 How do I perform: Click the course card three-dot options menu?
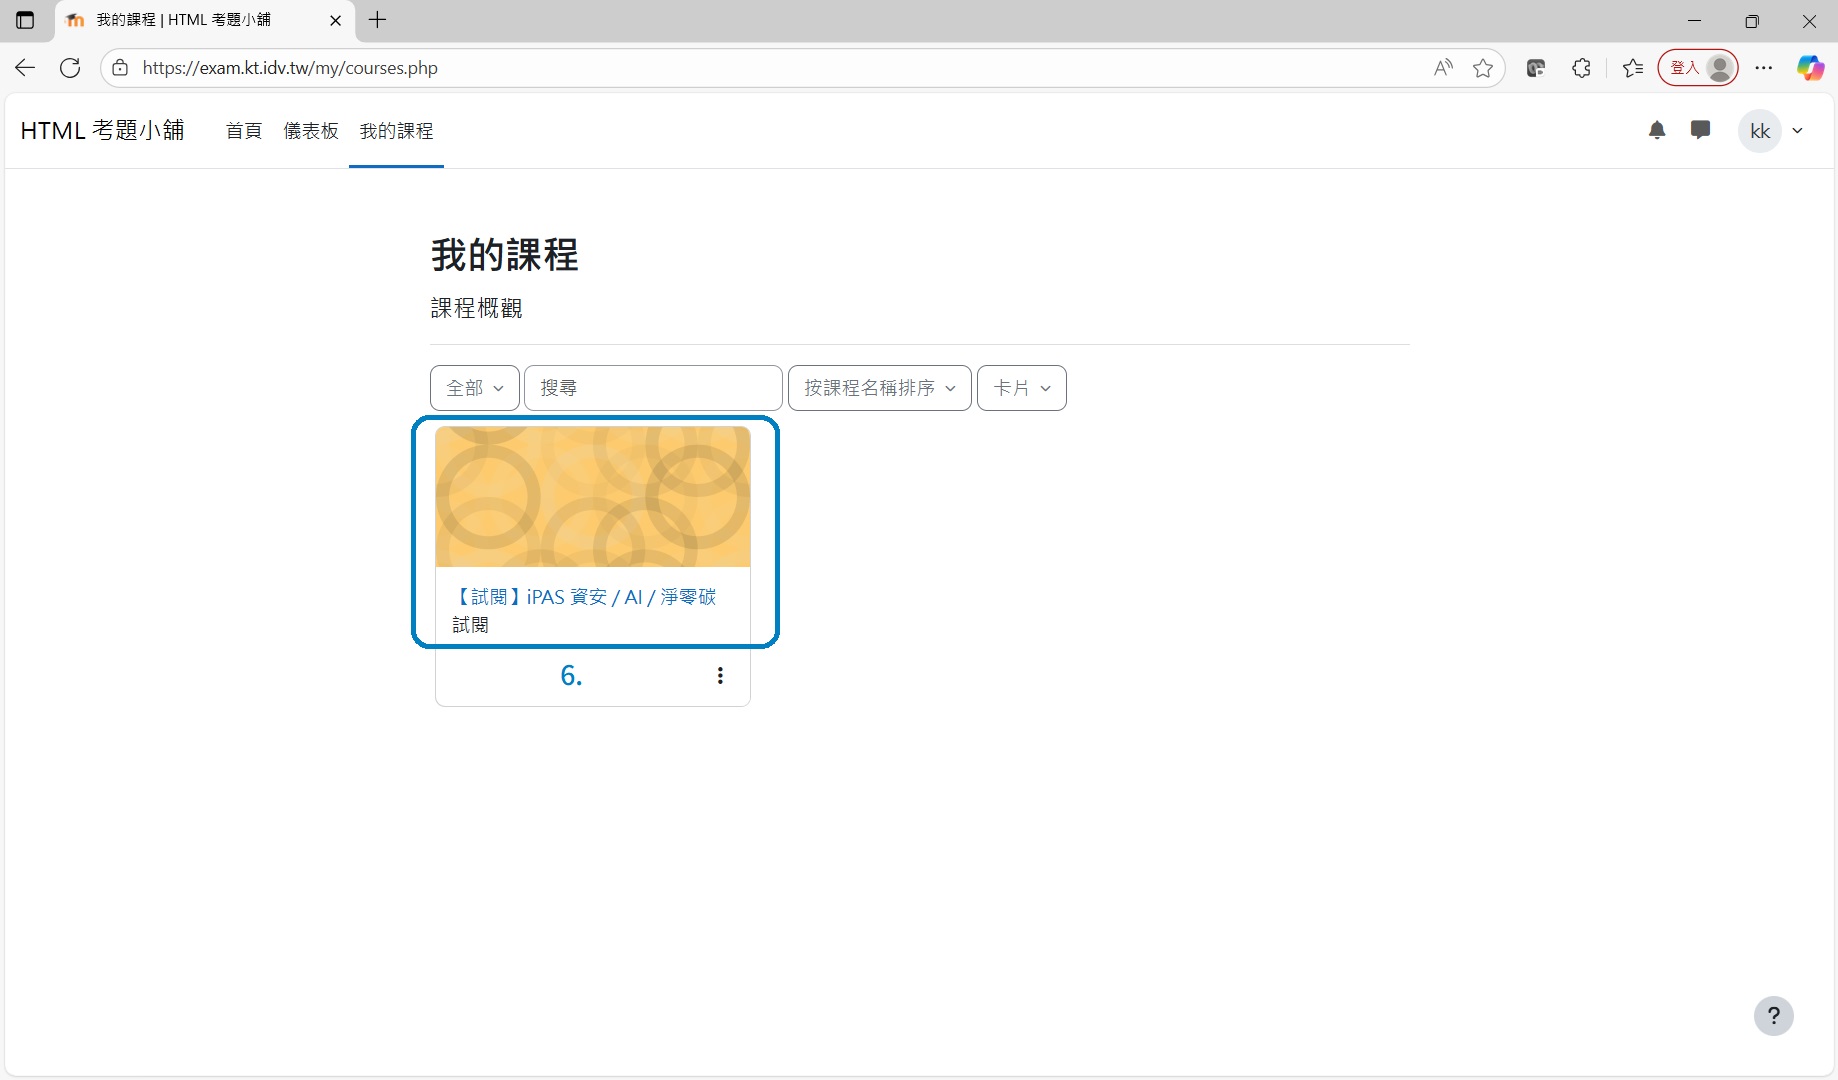[x=720, y=676]
